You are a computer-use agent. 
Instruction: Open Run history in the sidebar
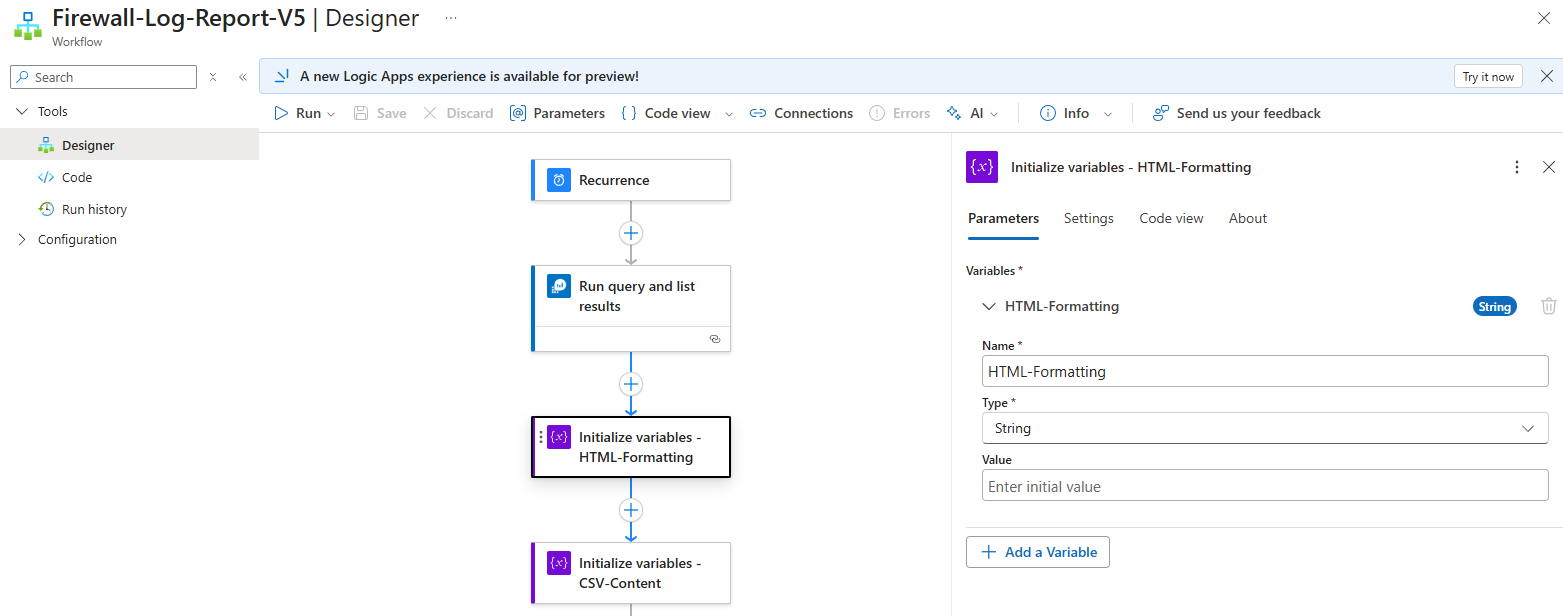coord(94,209)
